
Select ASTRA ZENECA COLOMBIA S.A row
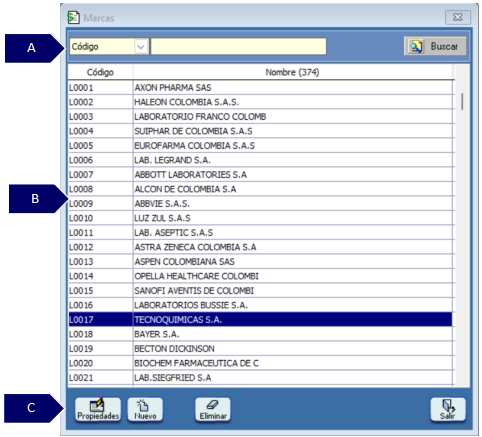[x=260, y=247]
